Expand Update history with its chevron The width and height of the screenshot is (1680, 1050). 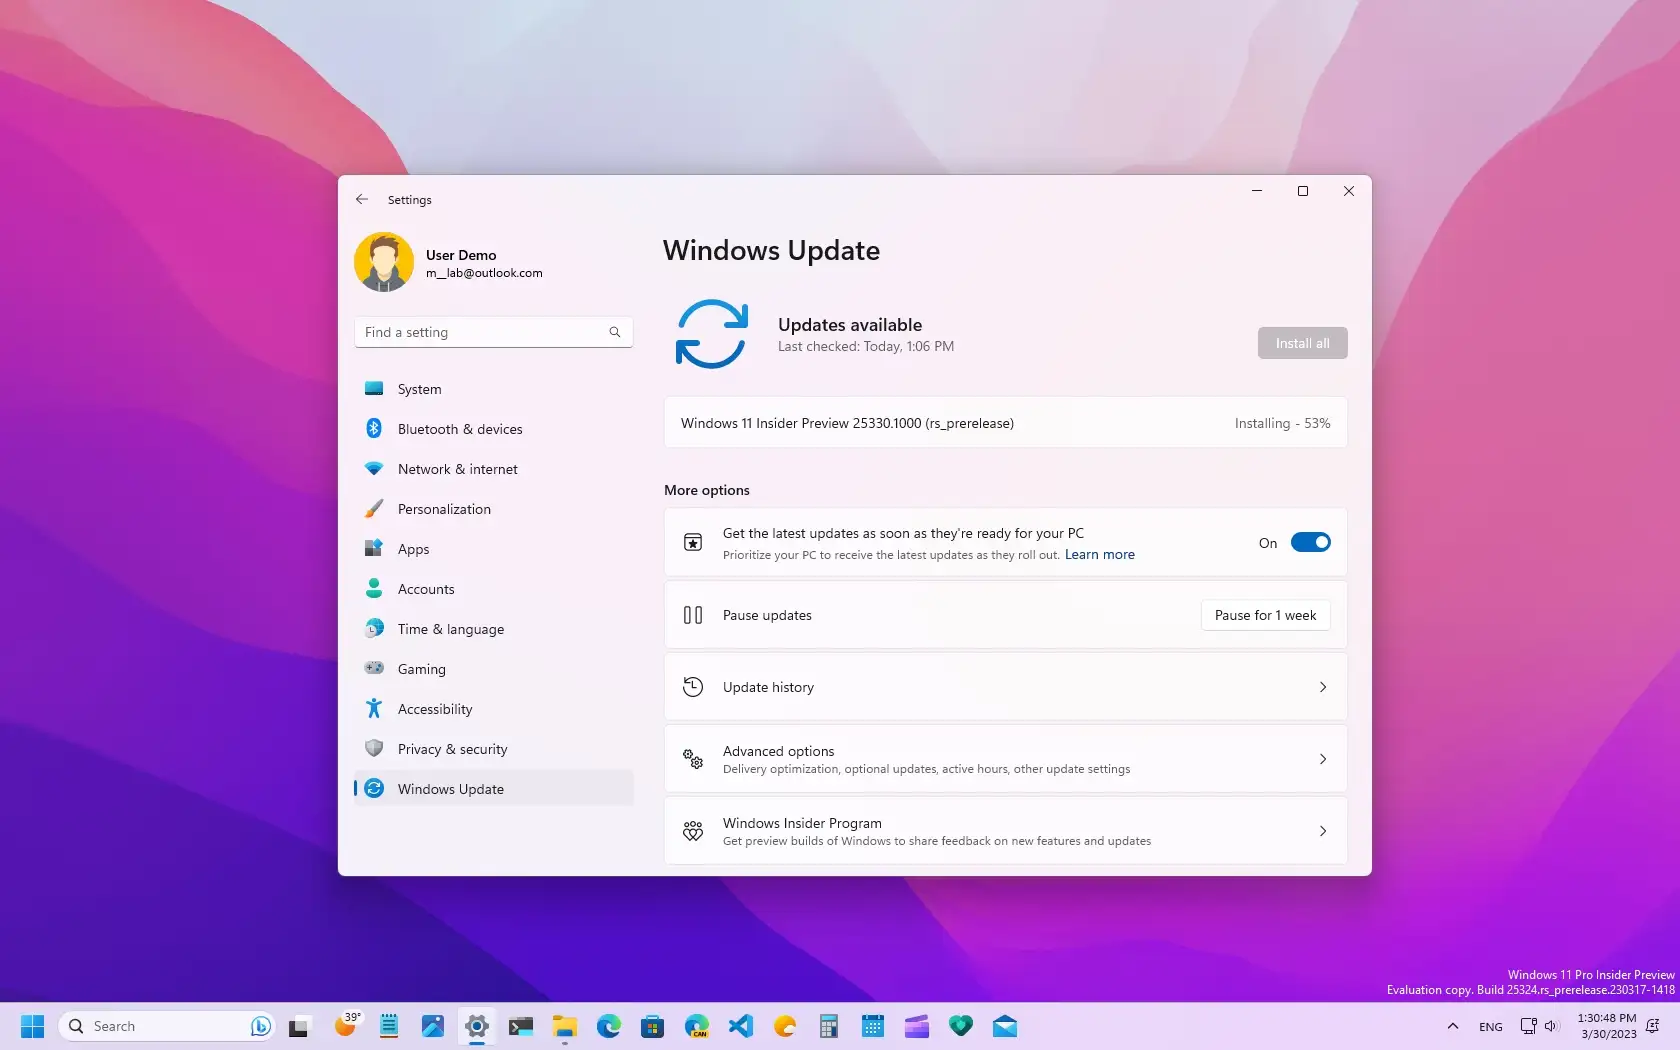click(1323, 687)
